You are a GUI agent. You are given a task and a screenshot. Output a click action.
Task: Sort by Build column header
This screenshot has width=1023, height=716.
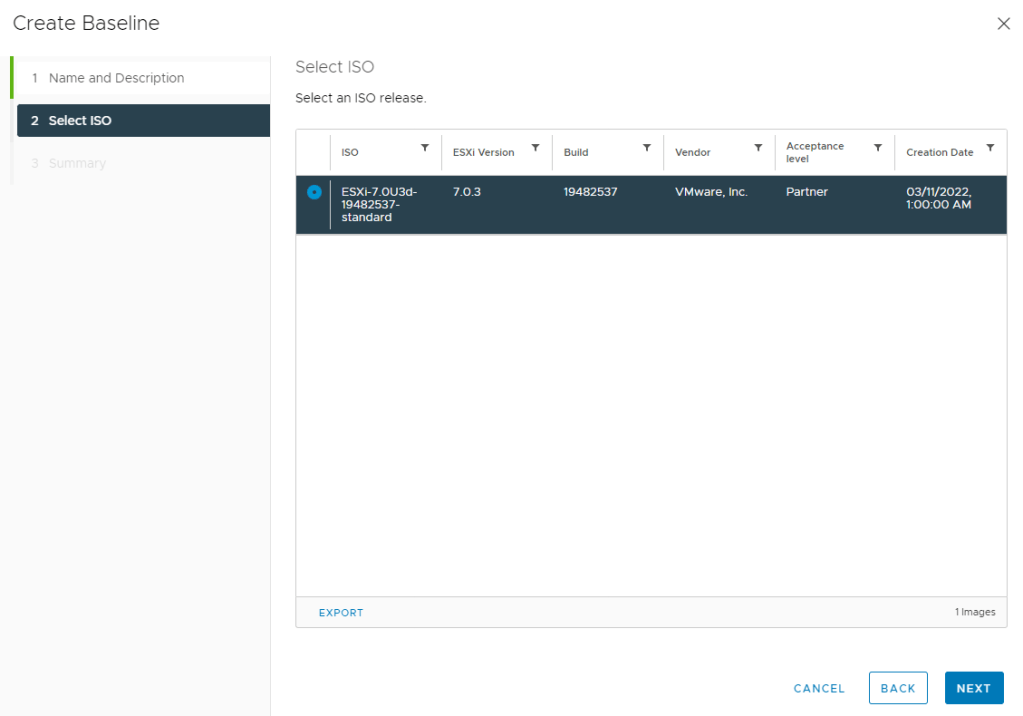(576, 153)
